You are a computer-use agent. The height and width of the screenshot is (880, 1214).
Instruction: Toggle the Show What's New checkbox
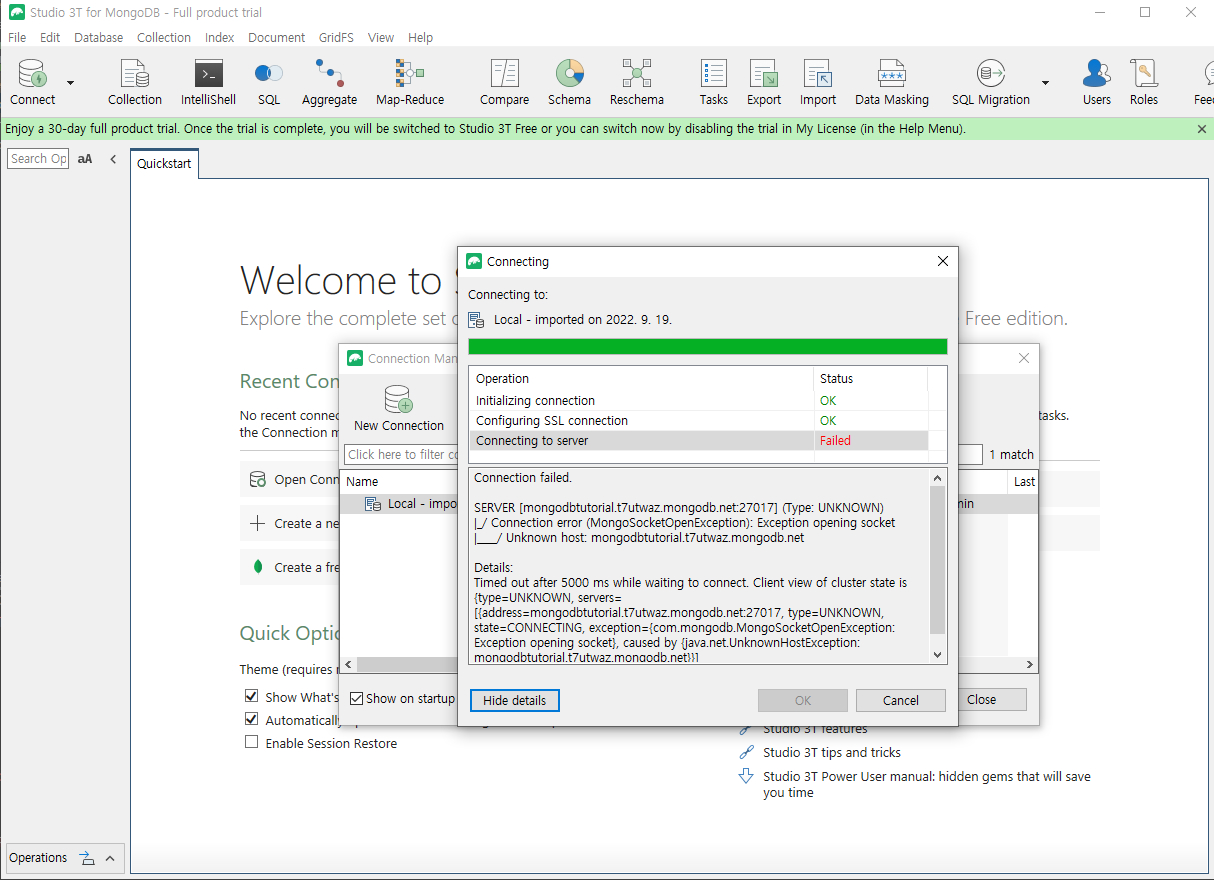[x=252, y=696]
